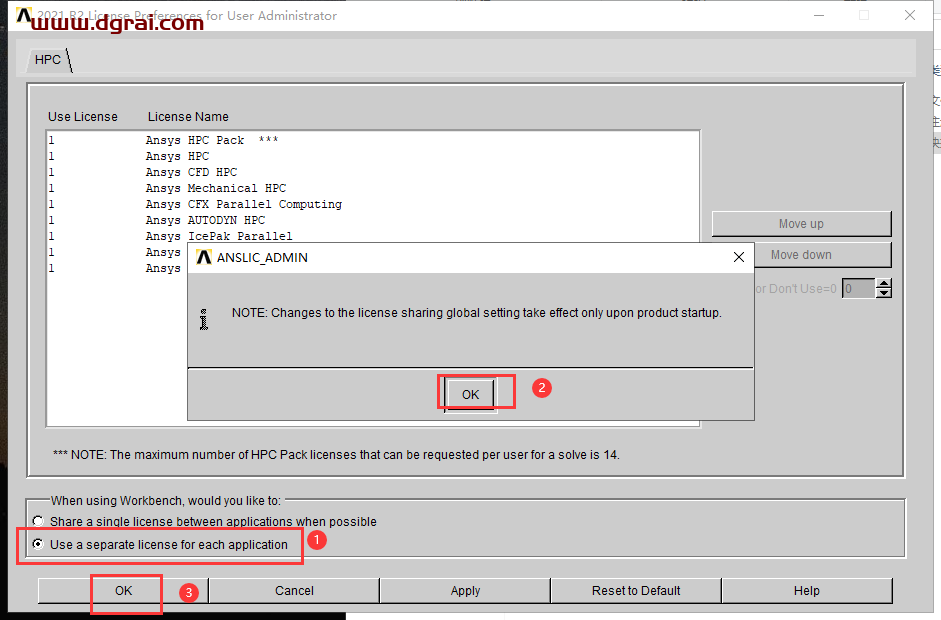Select the 'Ansys HPC' license row
941x620 pixels.
372,156
